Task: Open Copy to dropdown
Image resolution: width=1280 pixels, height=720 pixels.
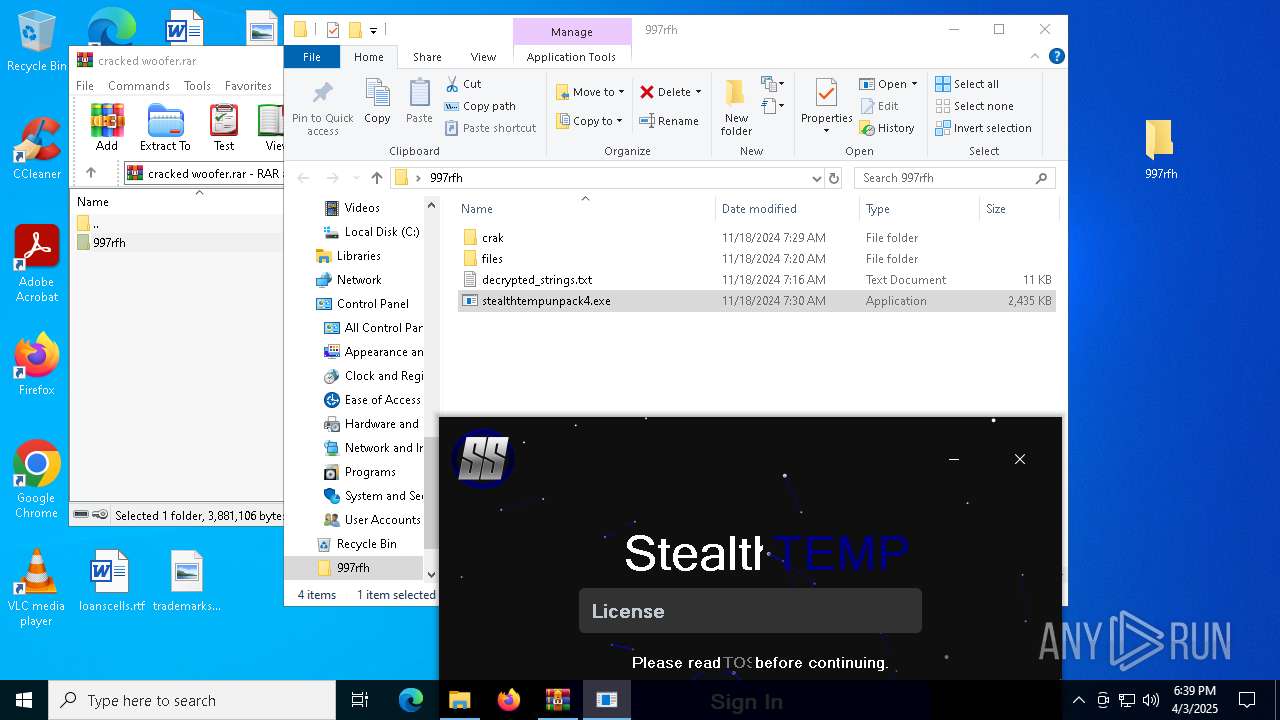Action: pyautogui.click(x=589, y=121)
